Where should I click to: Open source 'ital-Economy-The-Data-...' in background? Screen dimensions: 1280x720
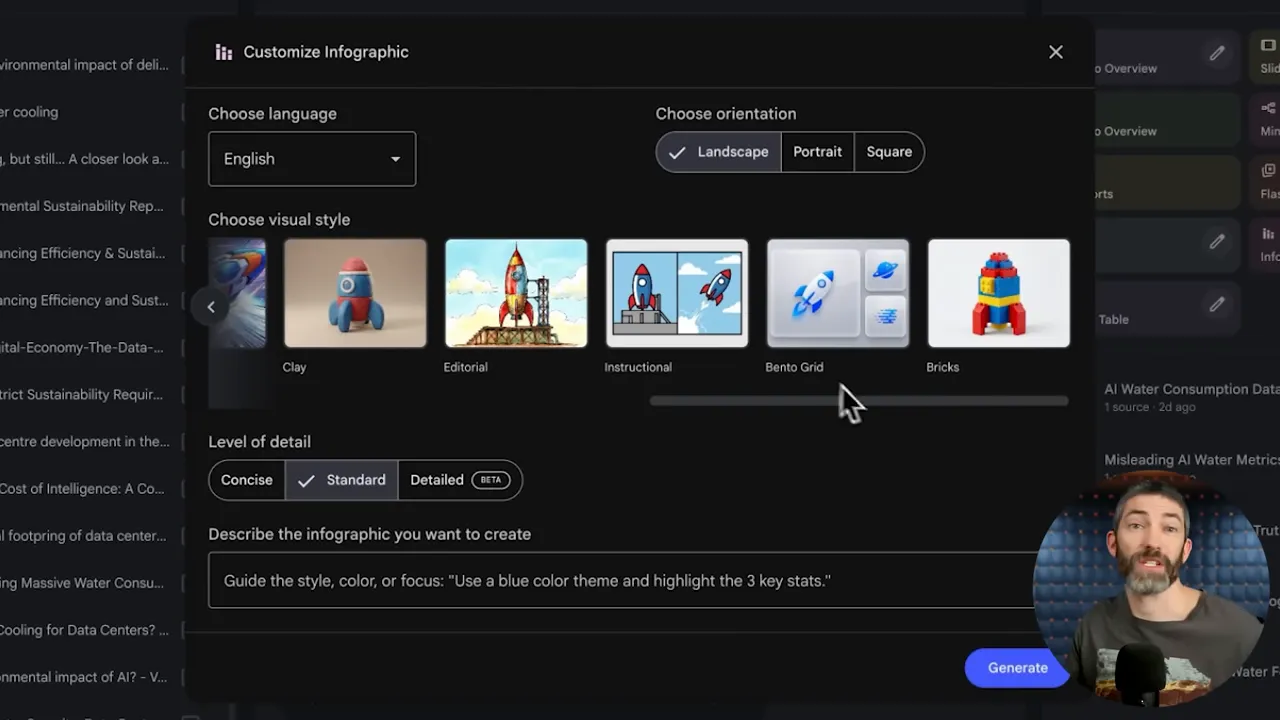82,347
